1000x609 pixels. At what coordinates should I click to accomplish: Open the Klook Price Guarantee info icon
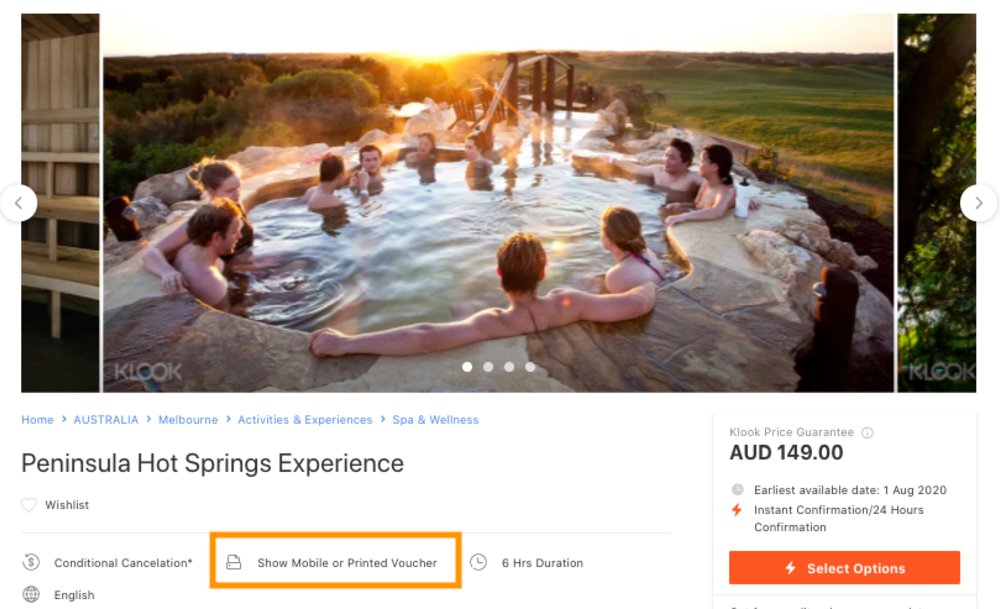coord(867,433)
